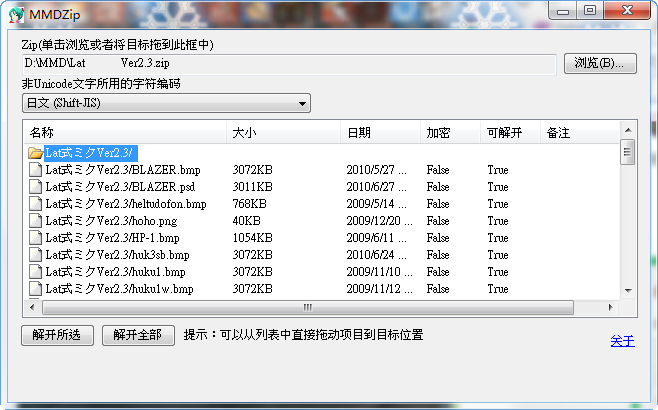Image resolution: width=658 pixels, height=410 pixels.
Task: Select the Lat式ミクVer2.3/heltudofon.bmp file name
Action: tap(126, 204)
